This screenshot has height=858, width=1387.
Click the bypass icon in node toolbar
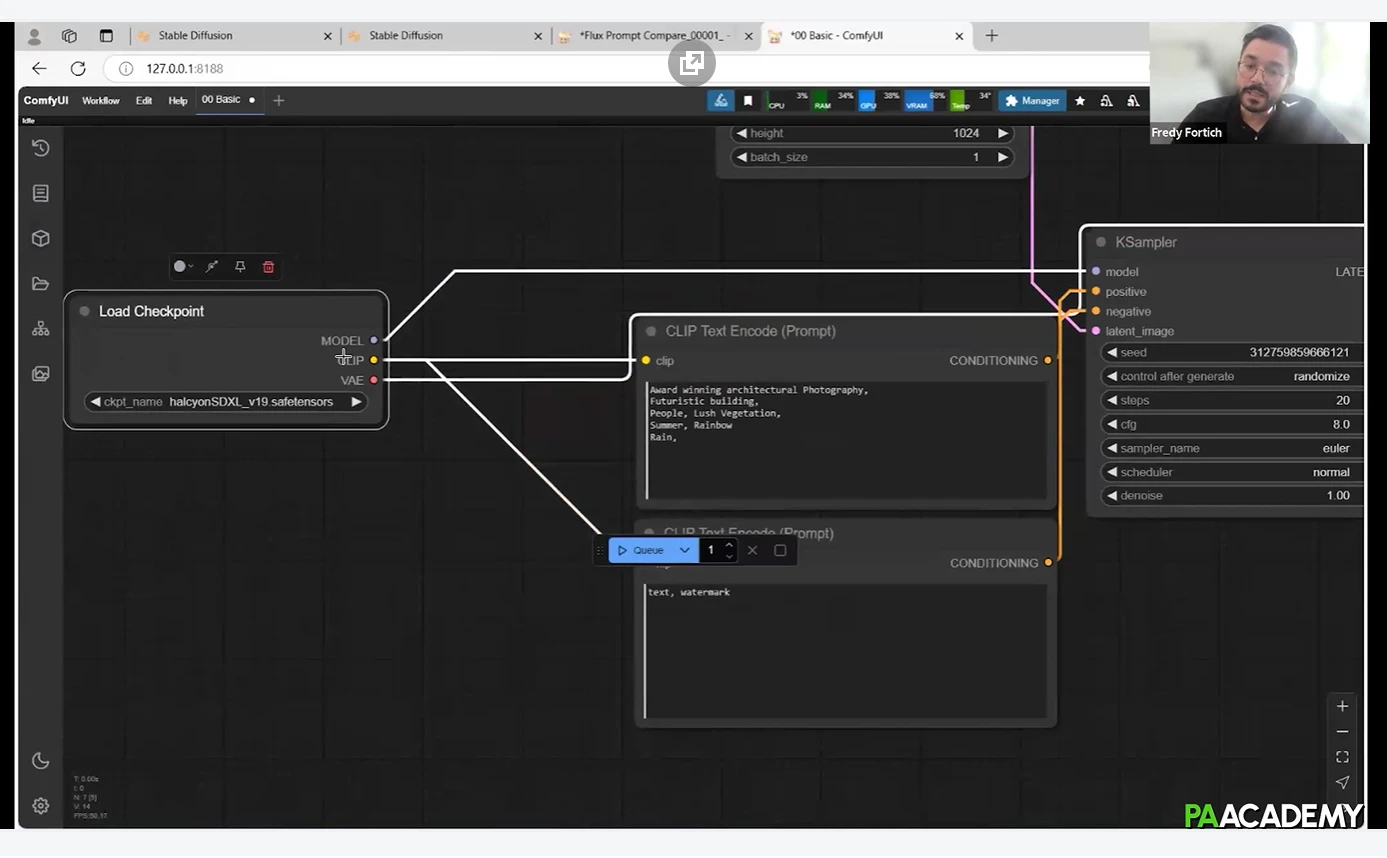pos(212,267)
